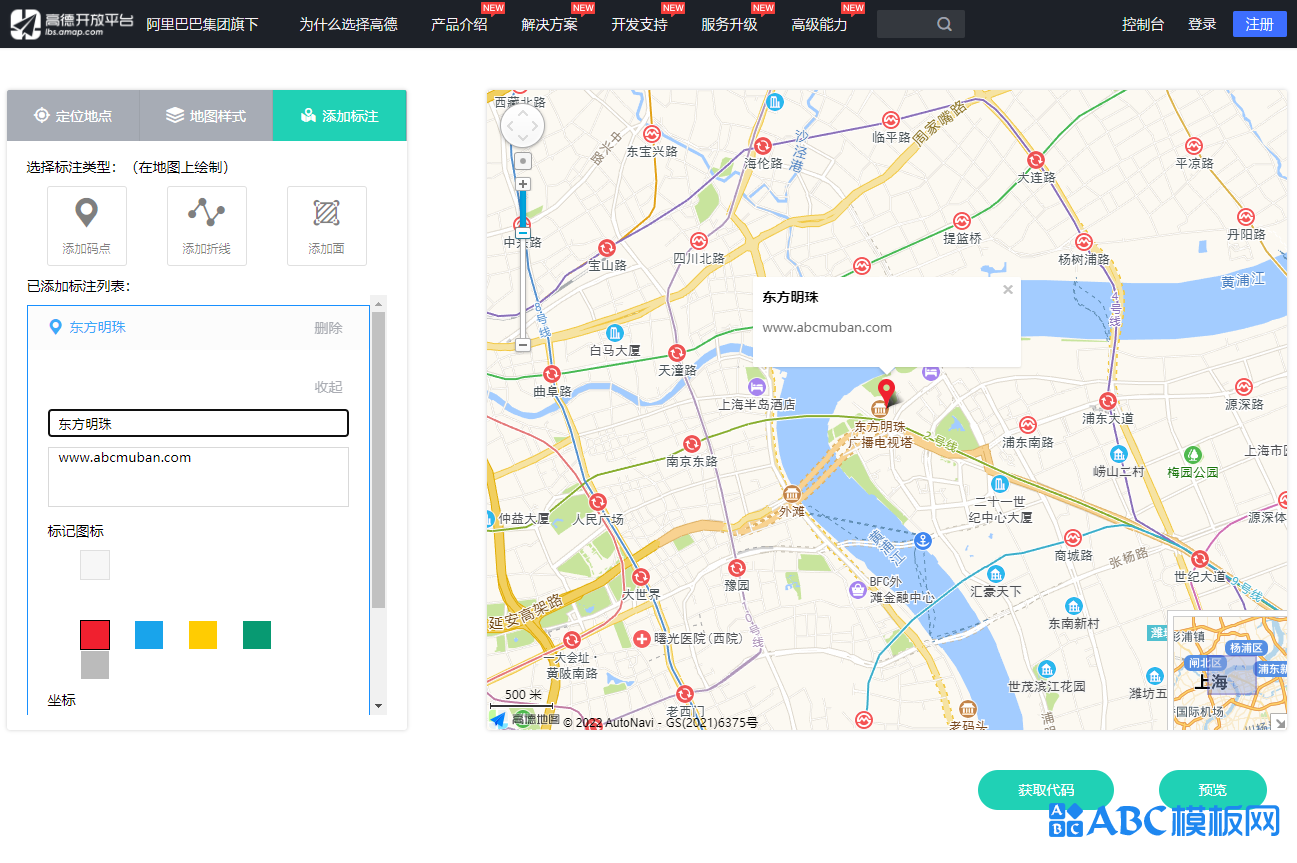Screen dimensions: 1297x863
Task: Click the 上海半岛酒店 hotel icon
Action: coord(757,386)
